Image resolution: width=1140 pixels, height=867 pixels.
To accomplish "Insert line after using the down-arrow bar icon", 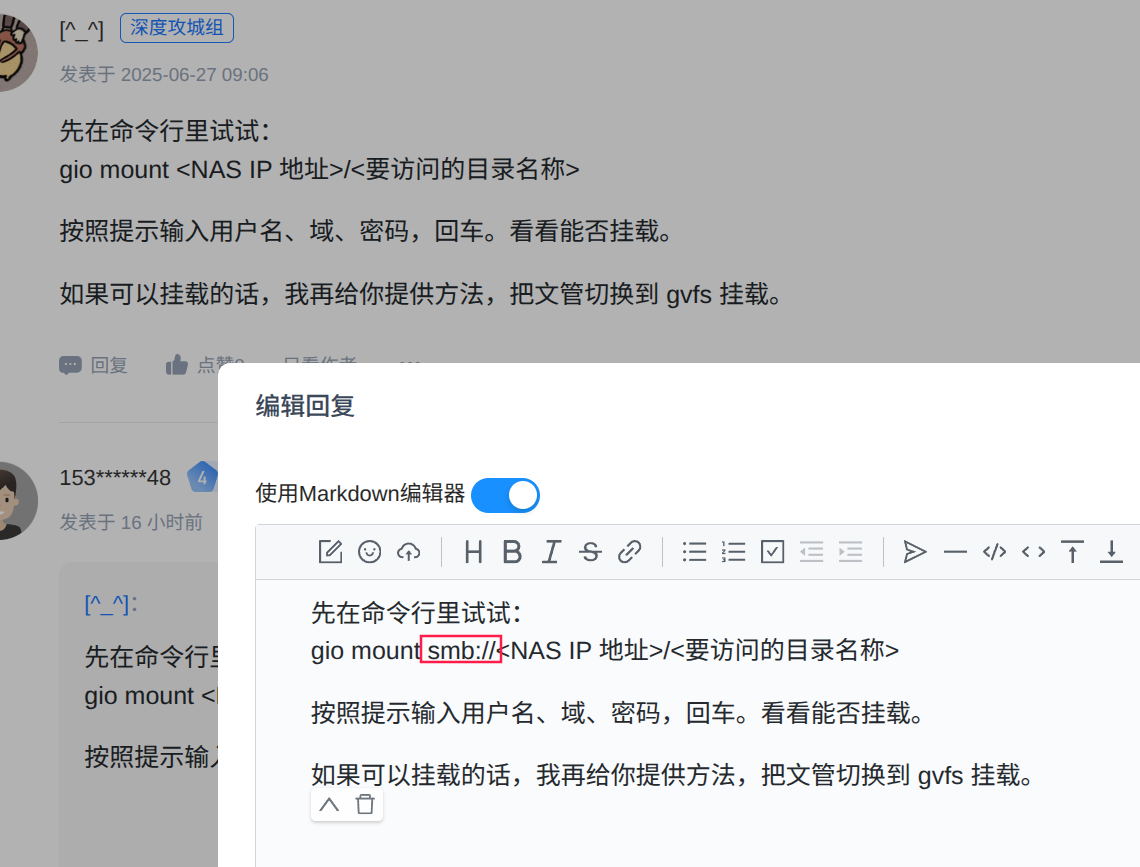I will pos(1112,552).
